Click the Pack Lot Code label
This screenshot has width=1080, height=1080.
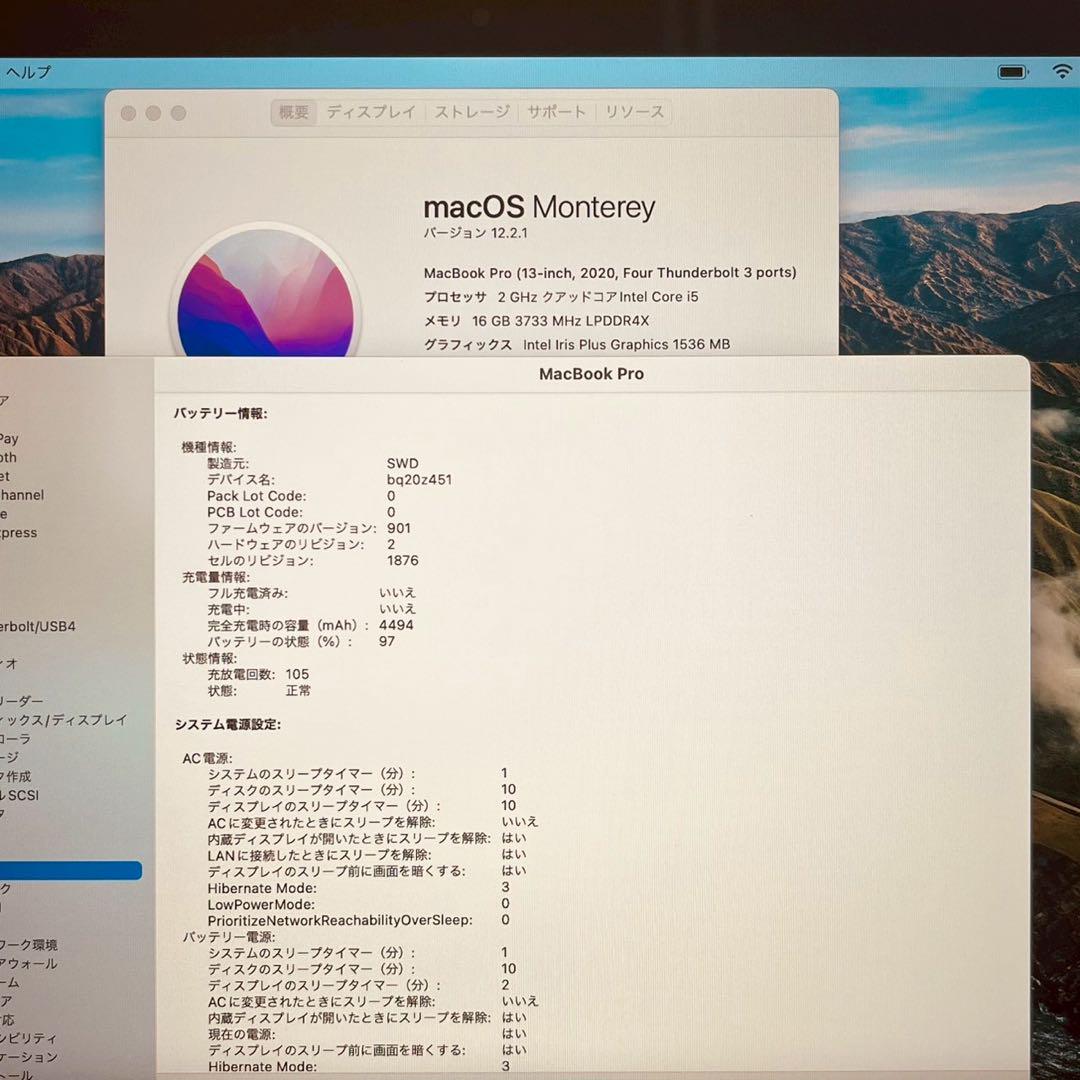coord(256,496)
